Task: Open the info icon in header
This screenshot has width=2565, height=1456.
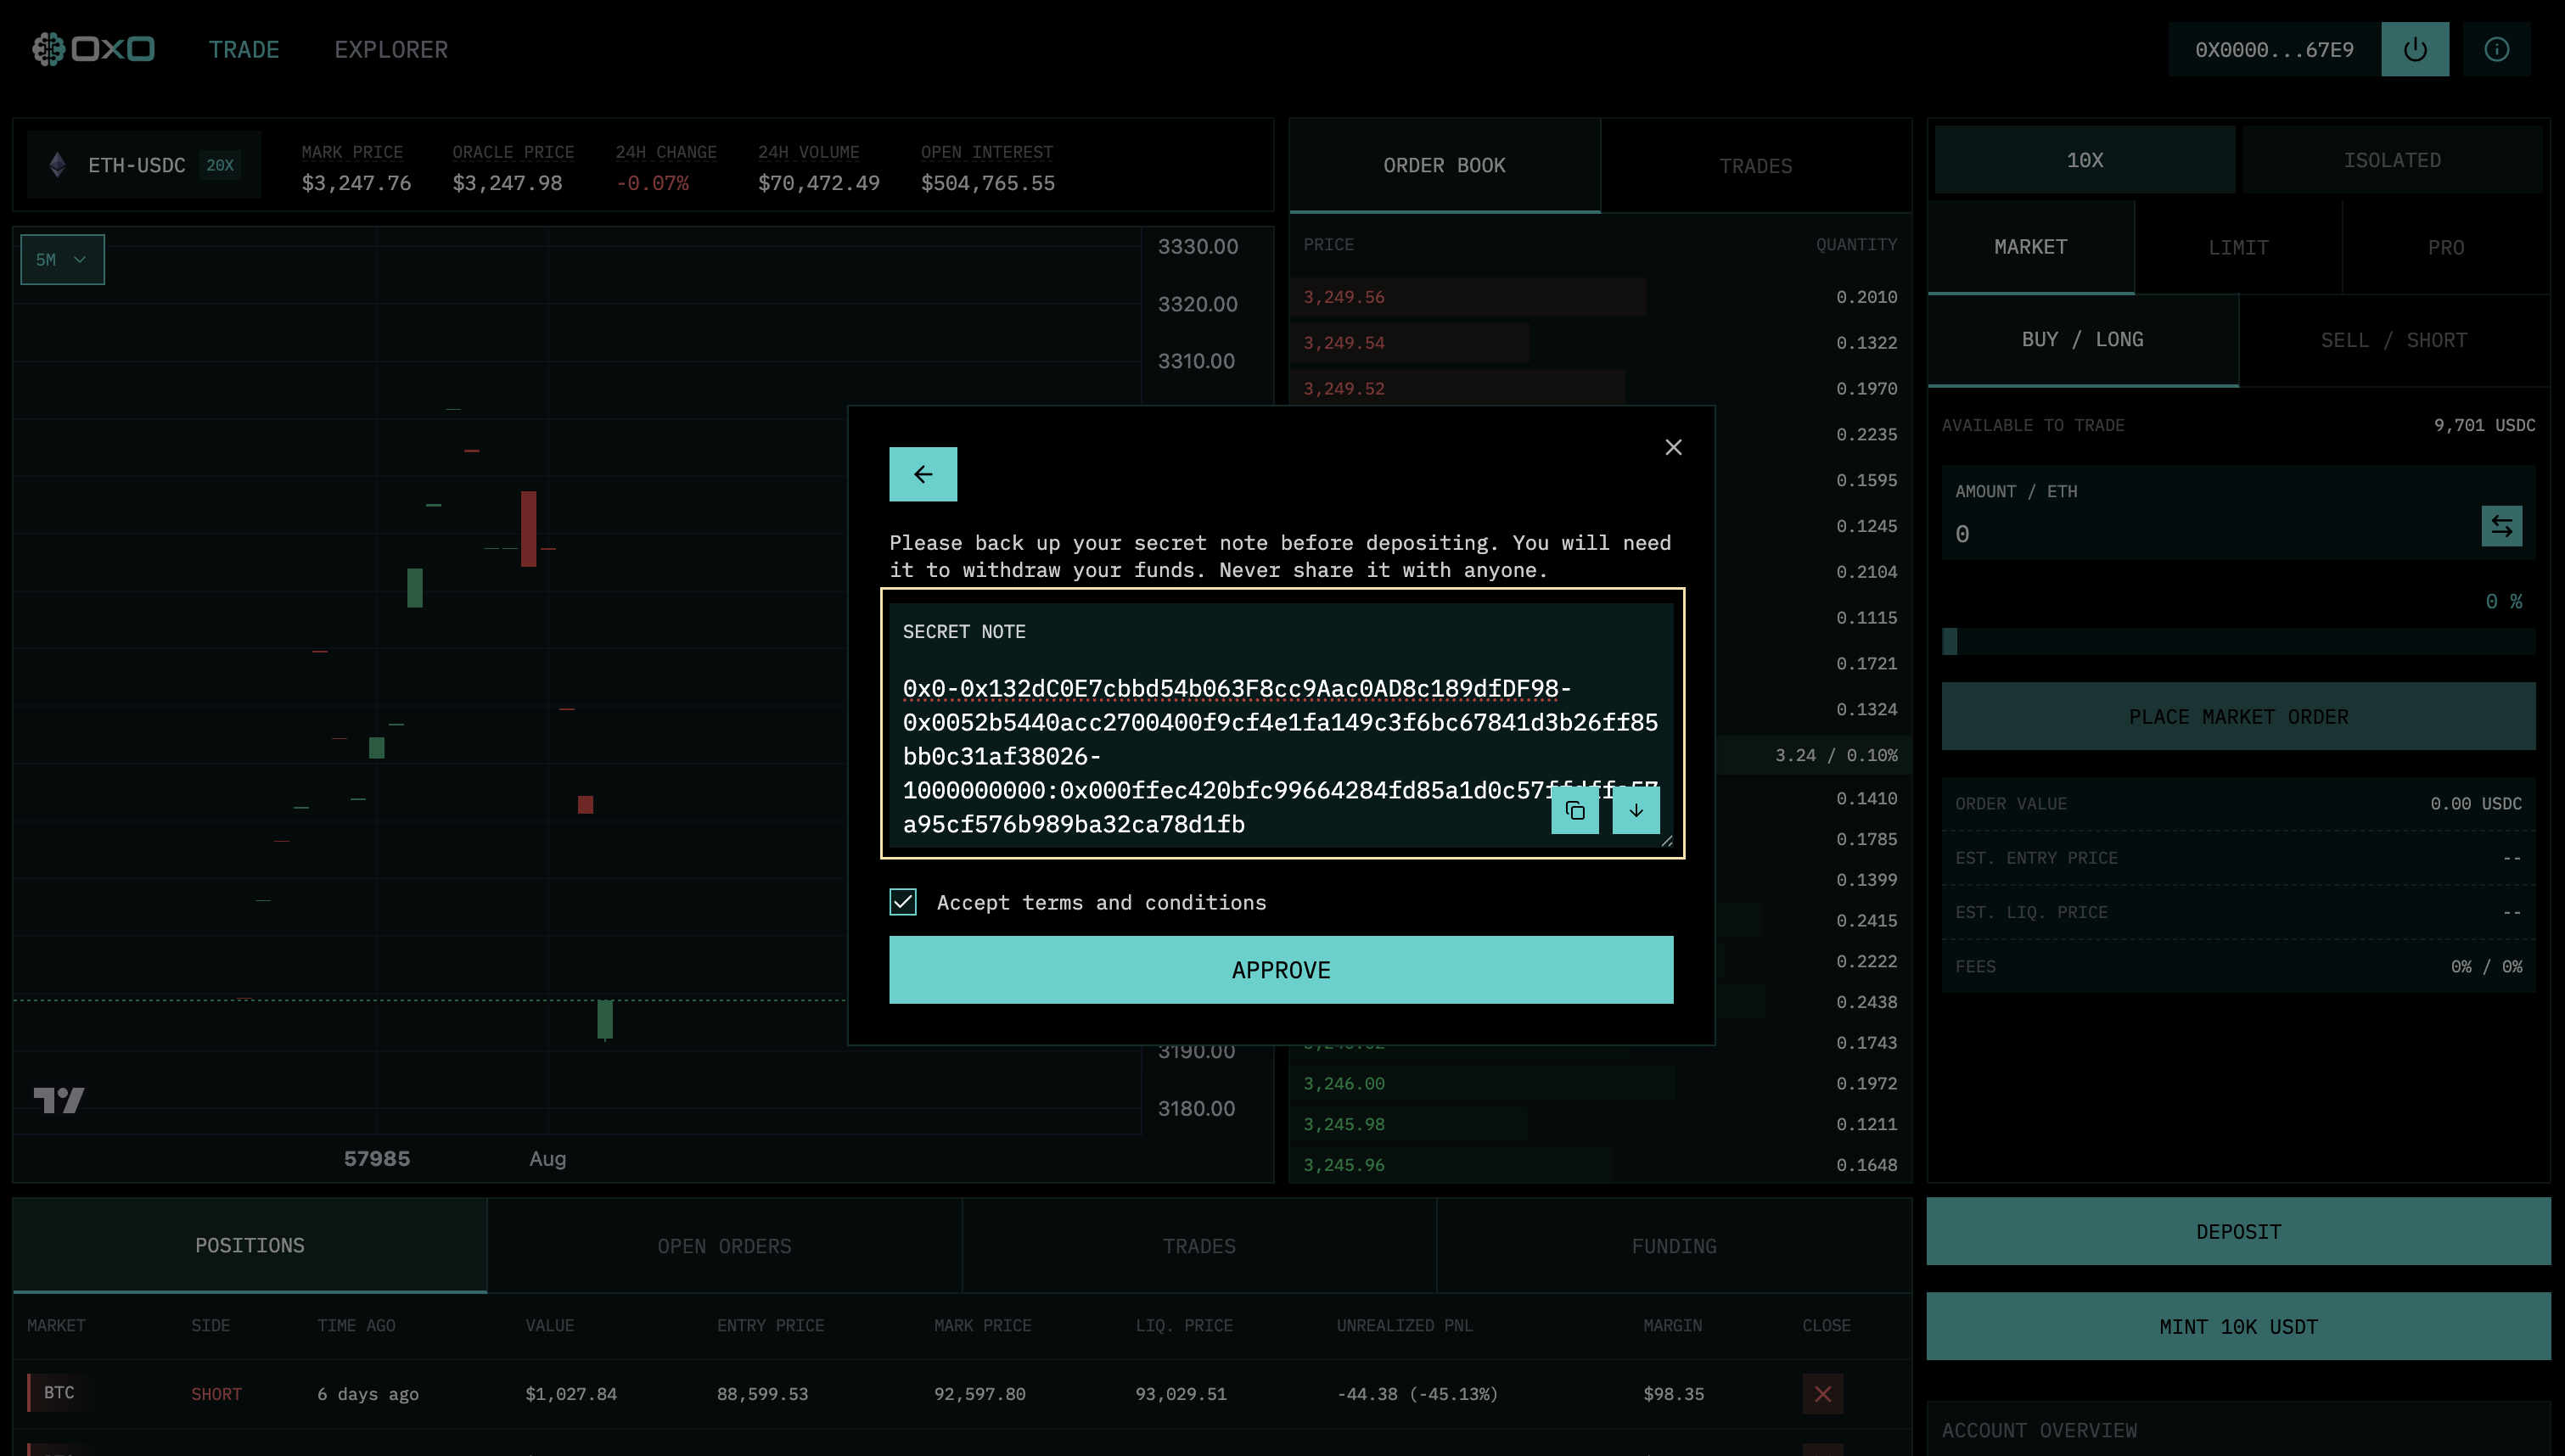Action: (2496, 49)
